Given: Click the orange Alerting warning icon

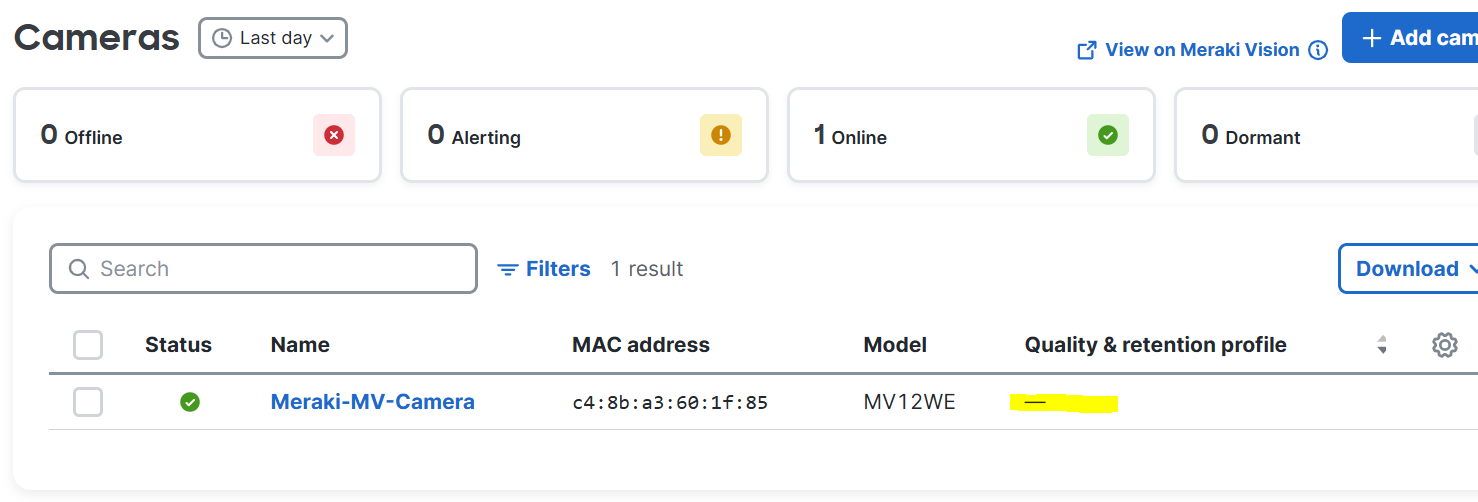Looking at the screenshot, I should (x=721, y=135).
